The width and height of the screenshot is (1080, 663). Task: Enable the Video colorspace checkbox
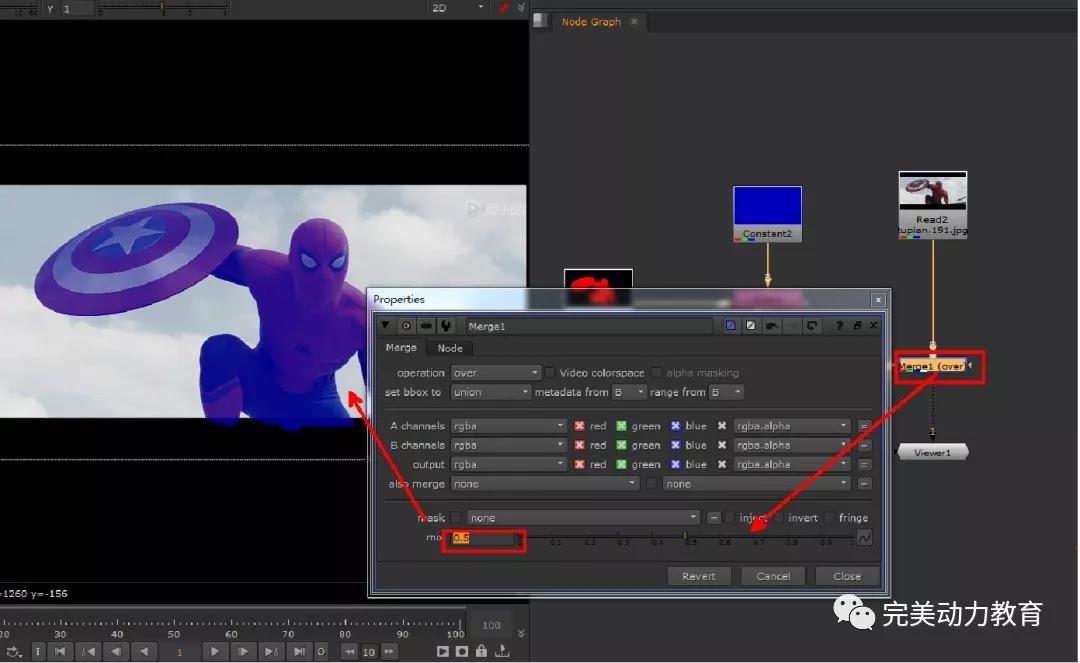(x=550, y=372)
